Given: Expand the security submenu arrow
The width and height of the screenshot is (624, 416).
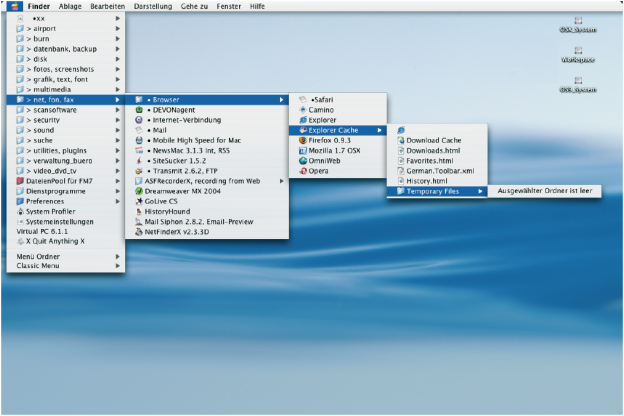Looking at the screenshot, I should pos(117,120).
